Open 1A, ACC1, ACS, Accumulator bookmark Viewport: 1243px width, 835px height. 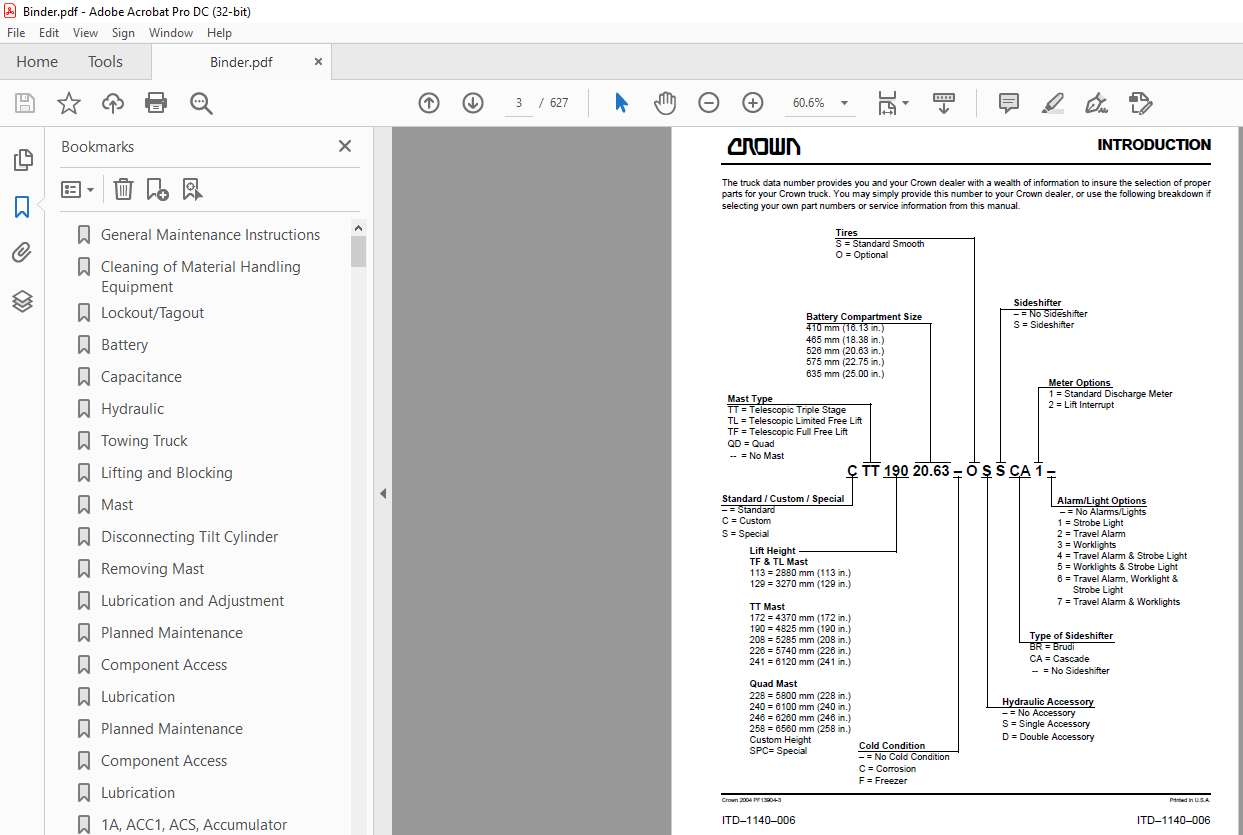(194, 825)
